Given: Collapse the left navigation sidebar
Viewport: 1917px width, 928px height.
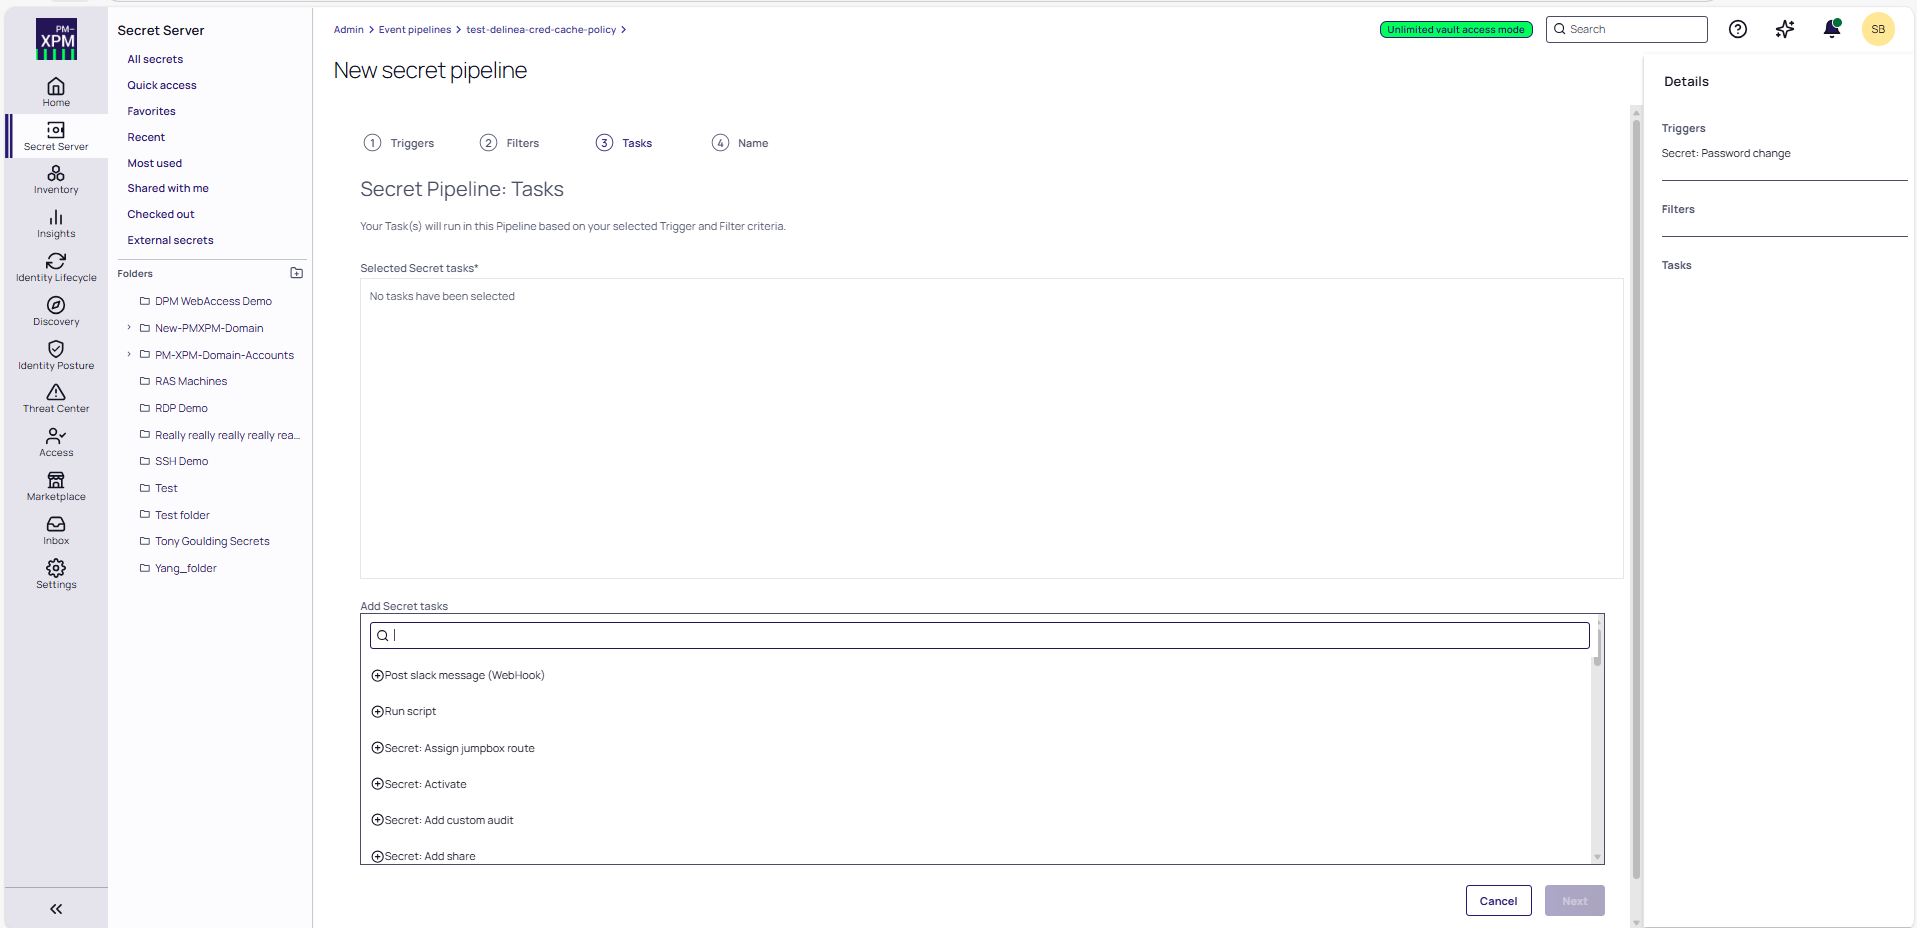Looking at the screenshot, I should 56,909.
